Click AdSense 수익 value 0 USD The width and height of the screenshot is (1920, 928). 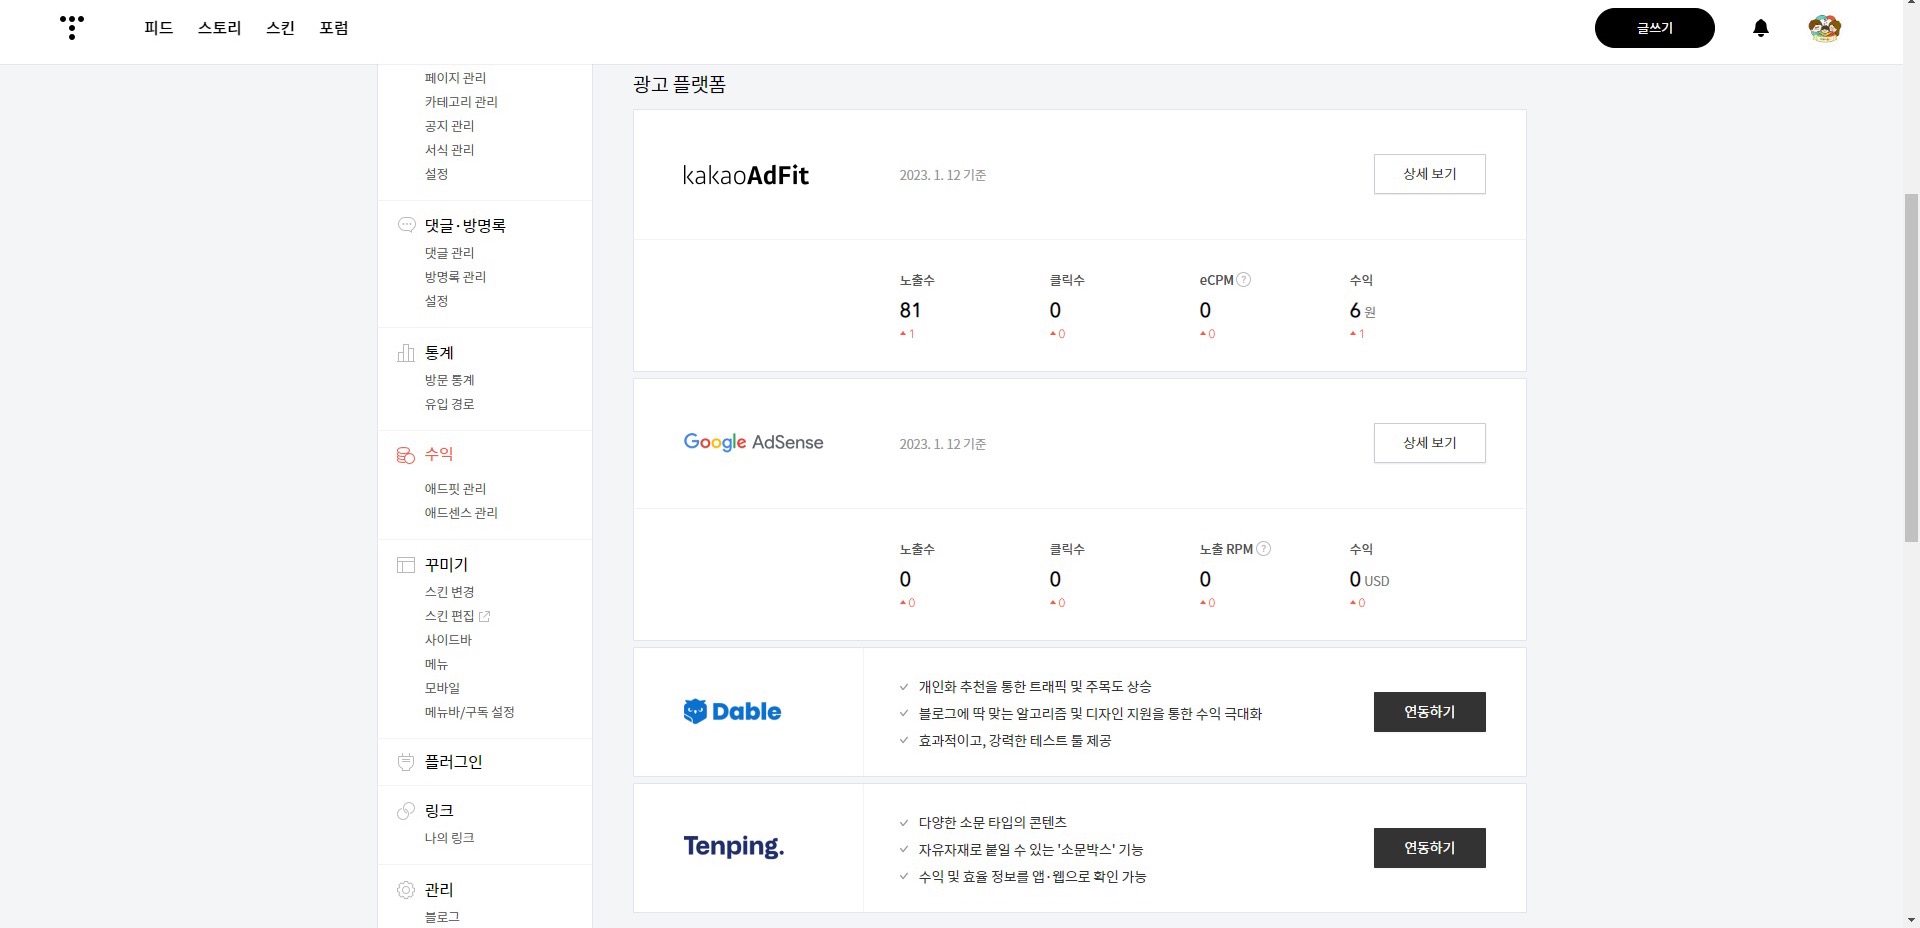(1369, 580)
